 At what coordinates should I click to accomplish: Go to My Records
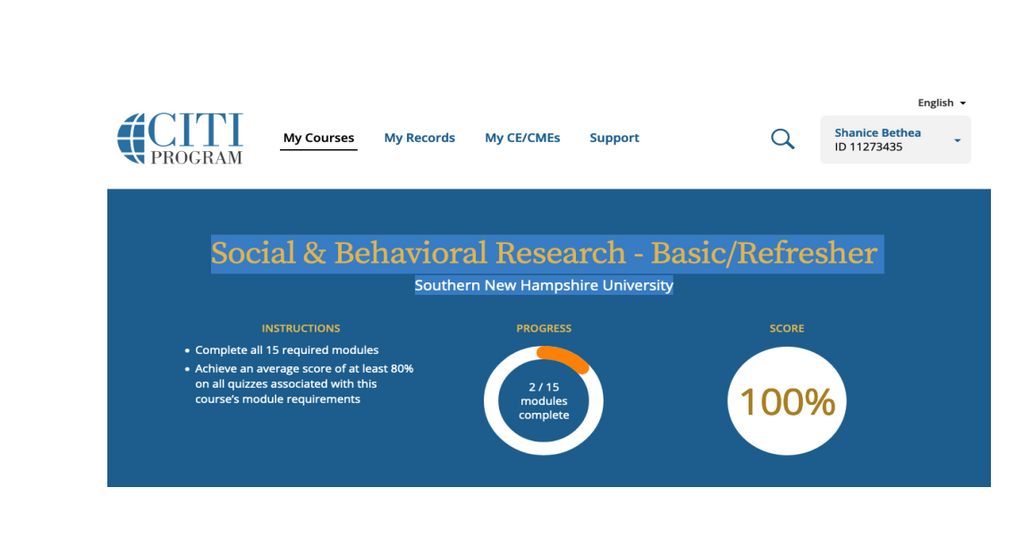pos(419,138)
